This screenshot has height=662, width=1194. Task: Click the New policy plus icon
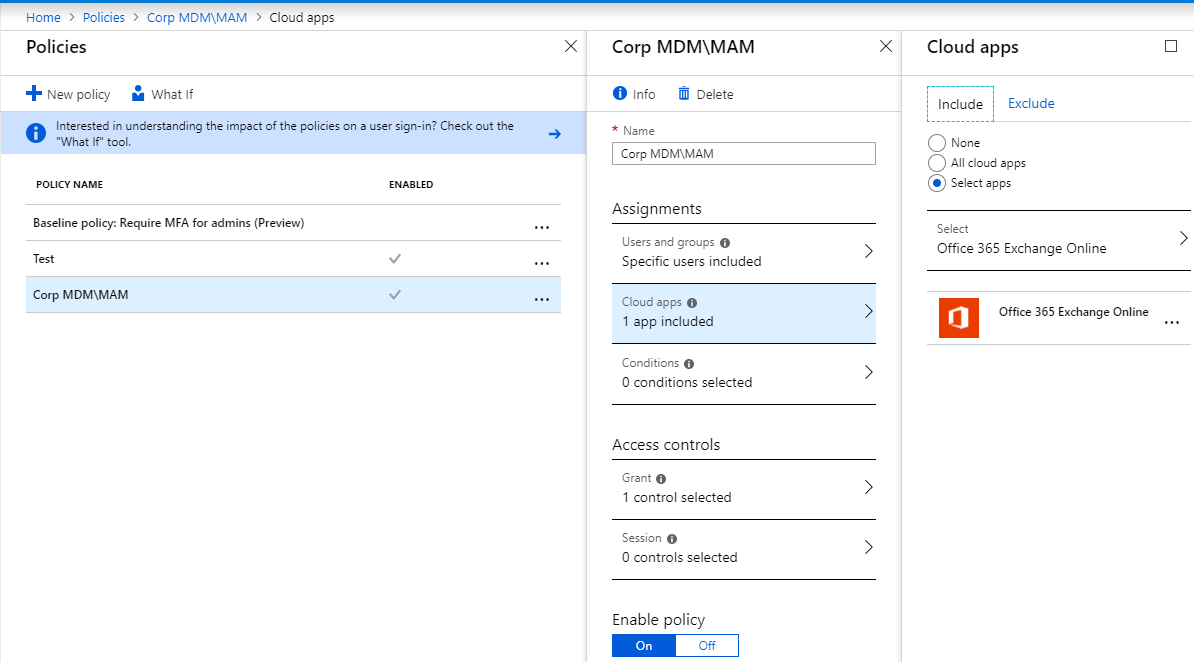click(x=34, y=94)
